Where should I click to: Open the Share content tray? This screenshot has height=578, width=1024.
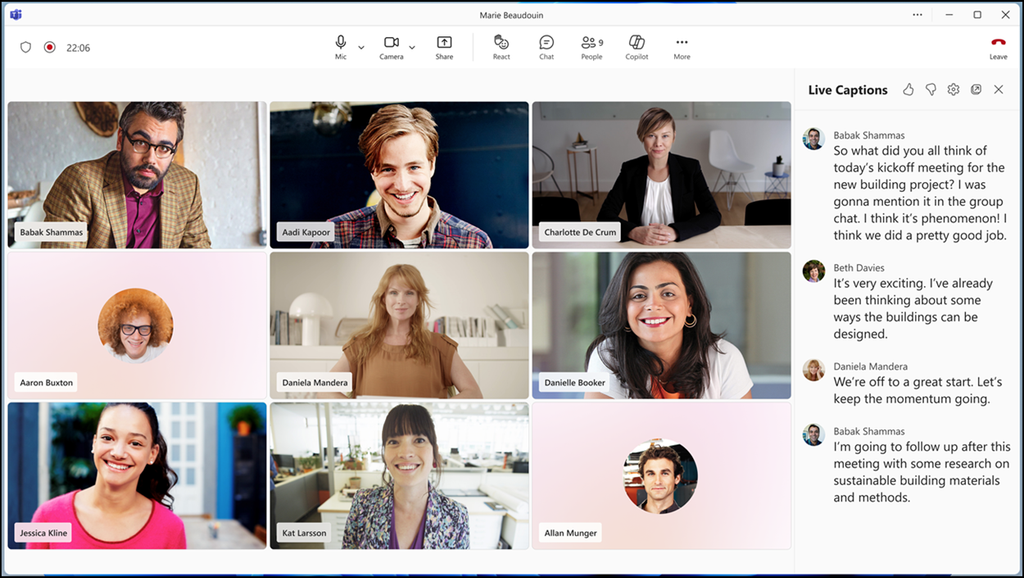444,47
